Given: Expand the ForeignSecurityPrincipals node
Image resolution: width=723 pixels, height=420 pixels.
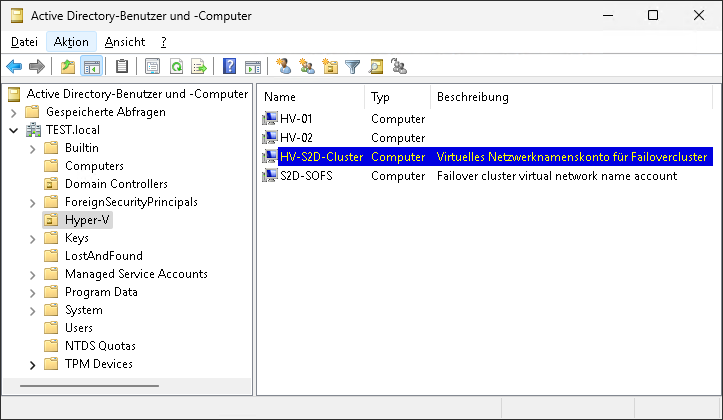Looking at the screenshot, I should 32,202.
